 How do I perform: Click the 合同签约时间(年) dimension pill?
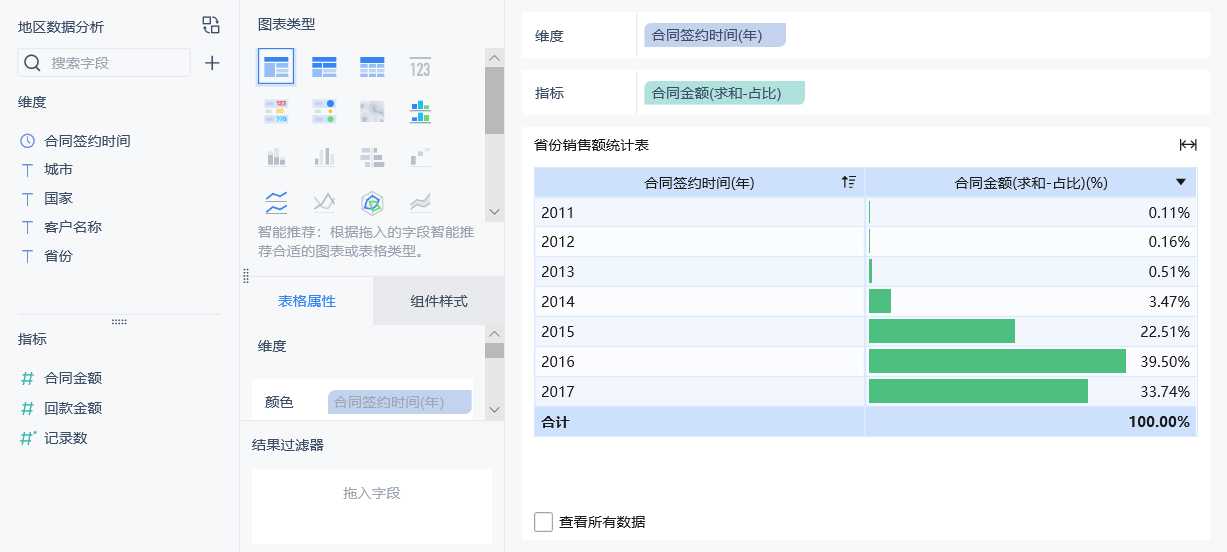click(714, 35)
